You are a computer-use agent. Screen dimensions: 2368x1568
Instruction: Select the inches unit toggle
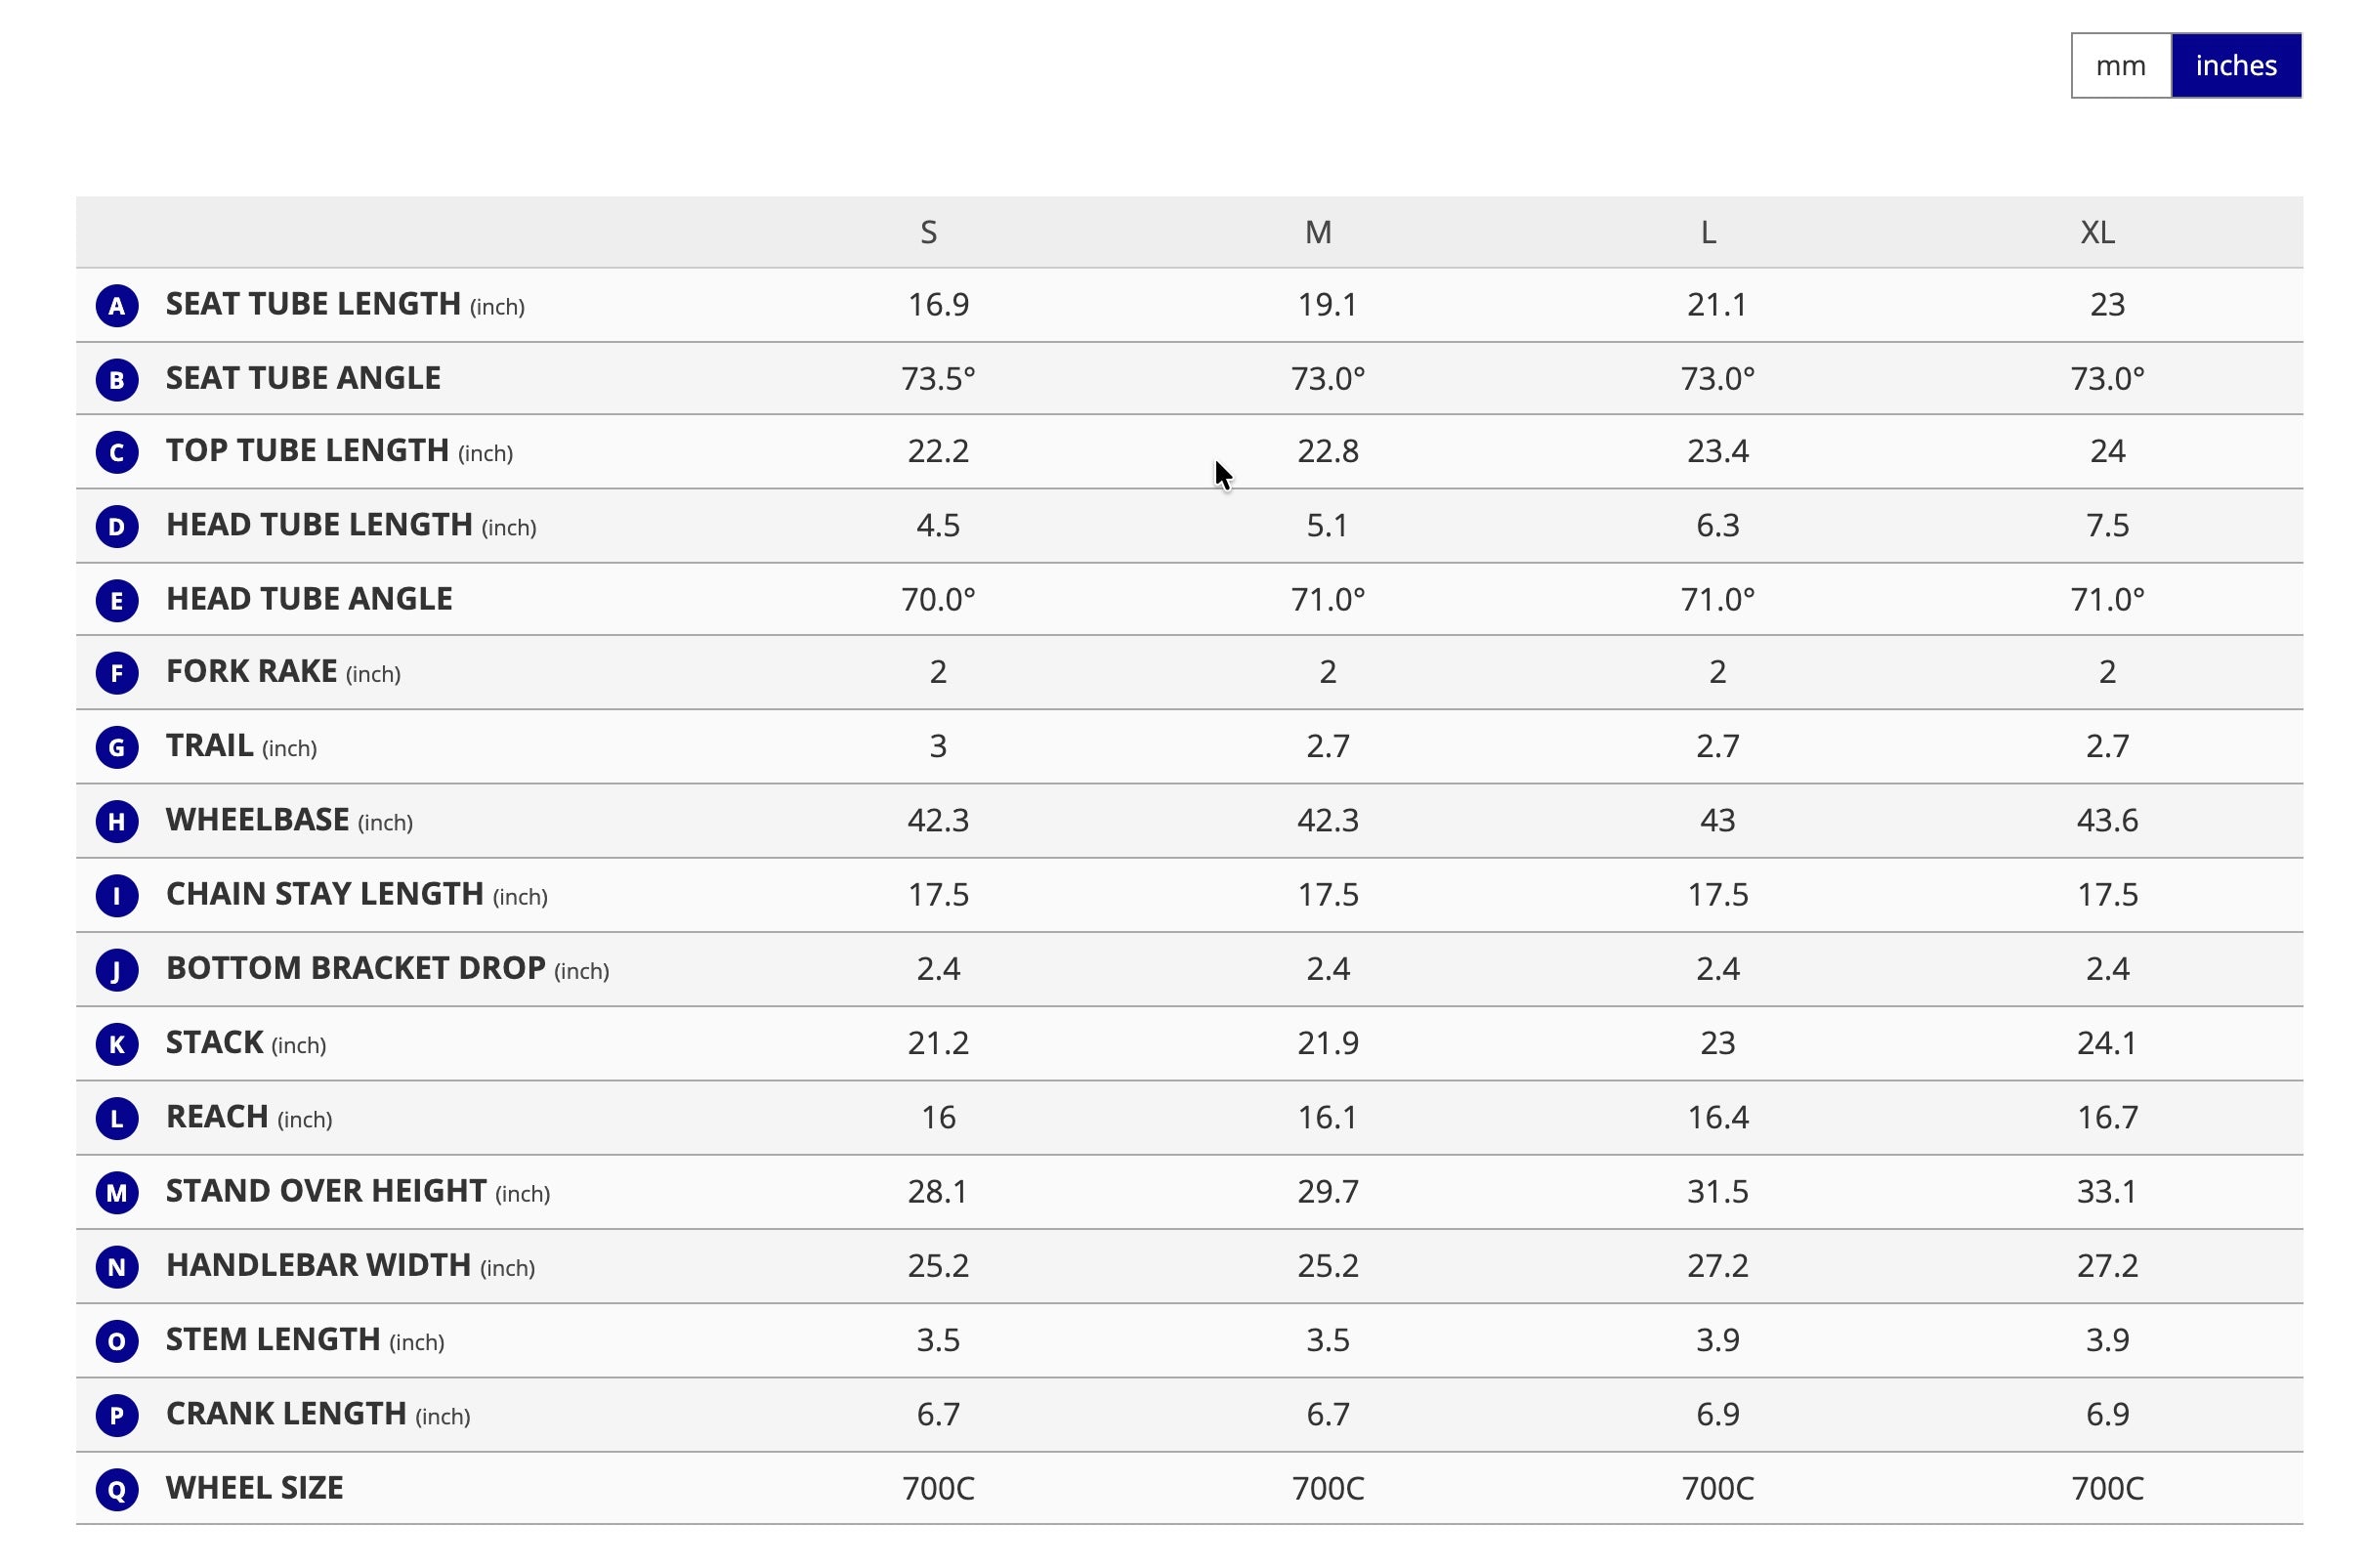point(2236,66)
